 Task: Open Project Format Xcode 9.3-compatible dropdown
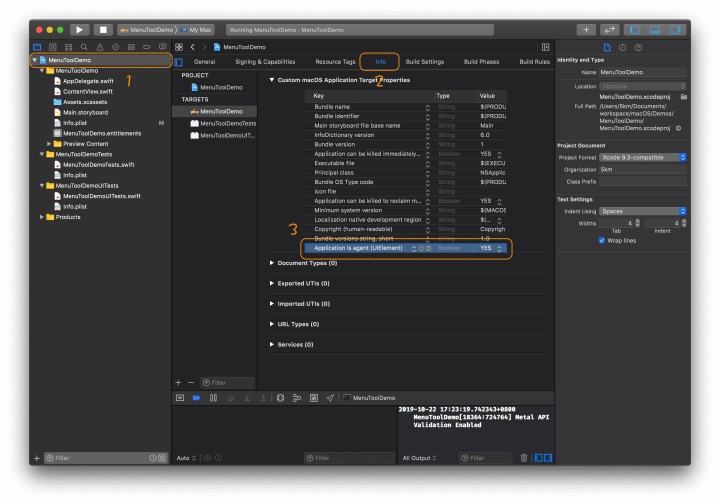(643, 157)
